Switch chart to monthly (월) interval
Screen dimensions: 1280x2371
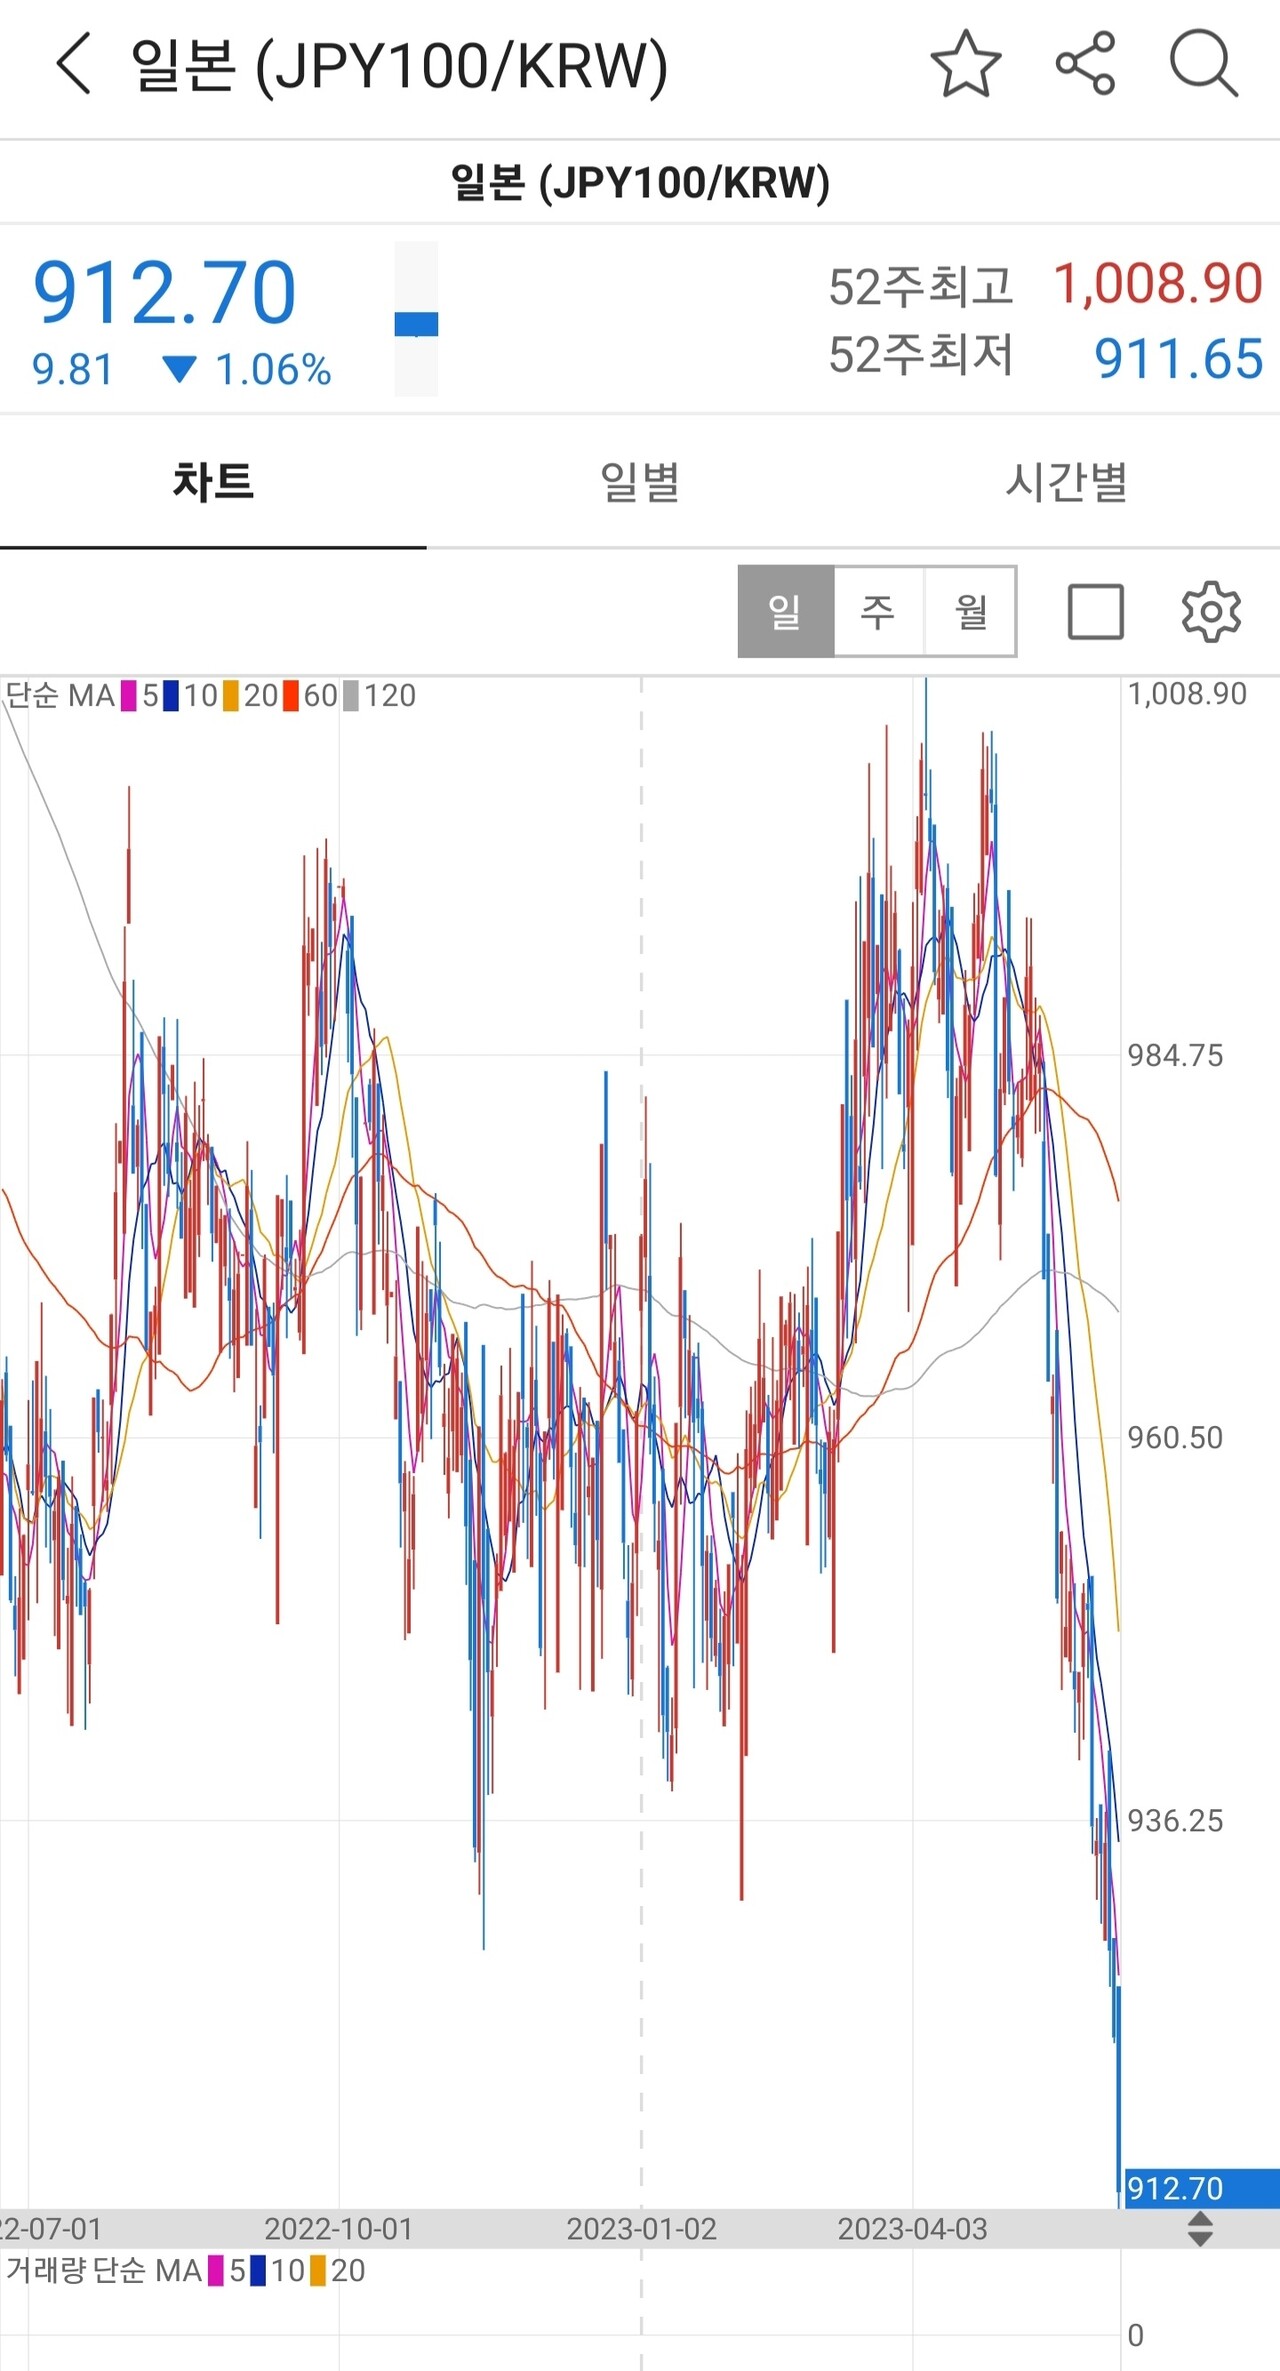tap(970, 611)
